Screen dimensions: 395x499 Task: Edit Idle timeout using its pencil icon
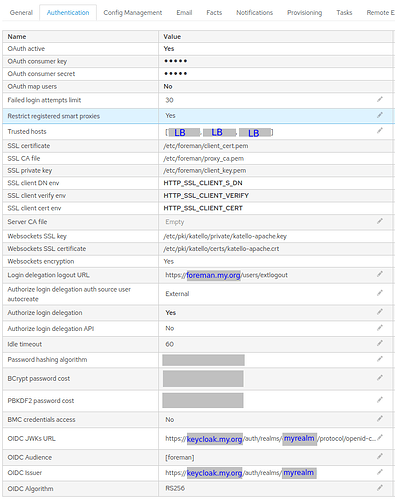[380, 343]
